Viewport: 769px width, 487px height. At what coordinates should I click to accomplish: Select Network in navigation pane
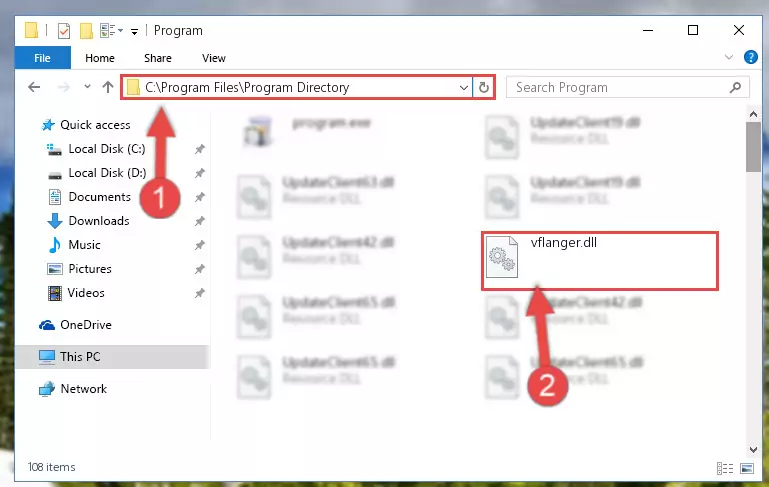point(83,389)
